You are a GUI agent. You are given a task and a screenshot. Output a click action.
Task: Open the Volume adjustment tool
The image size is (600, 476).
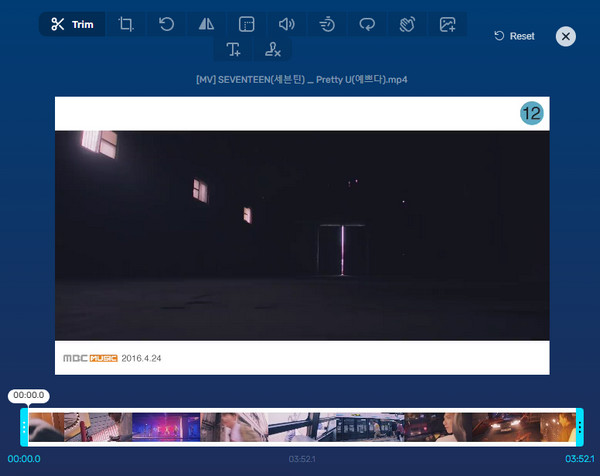[x=287, y=24]
